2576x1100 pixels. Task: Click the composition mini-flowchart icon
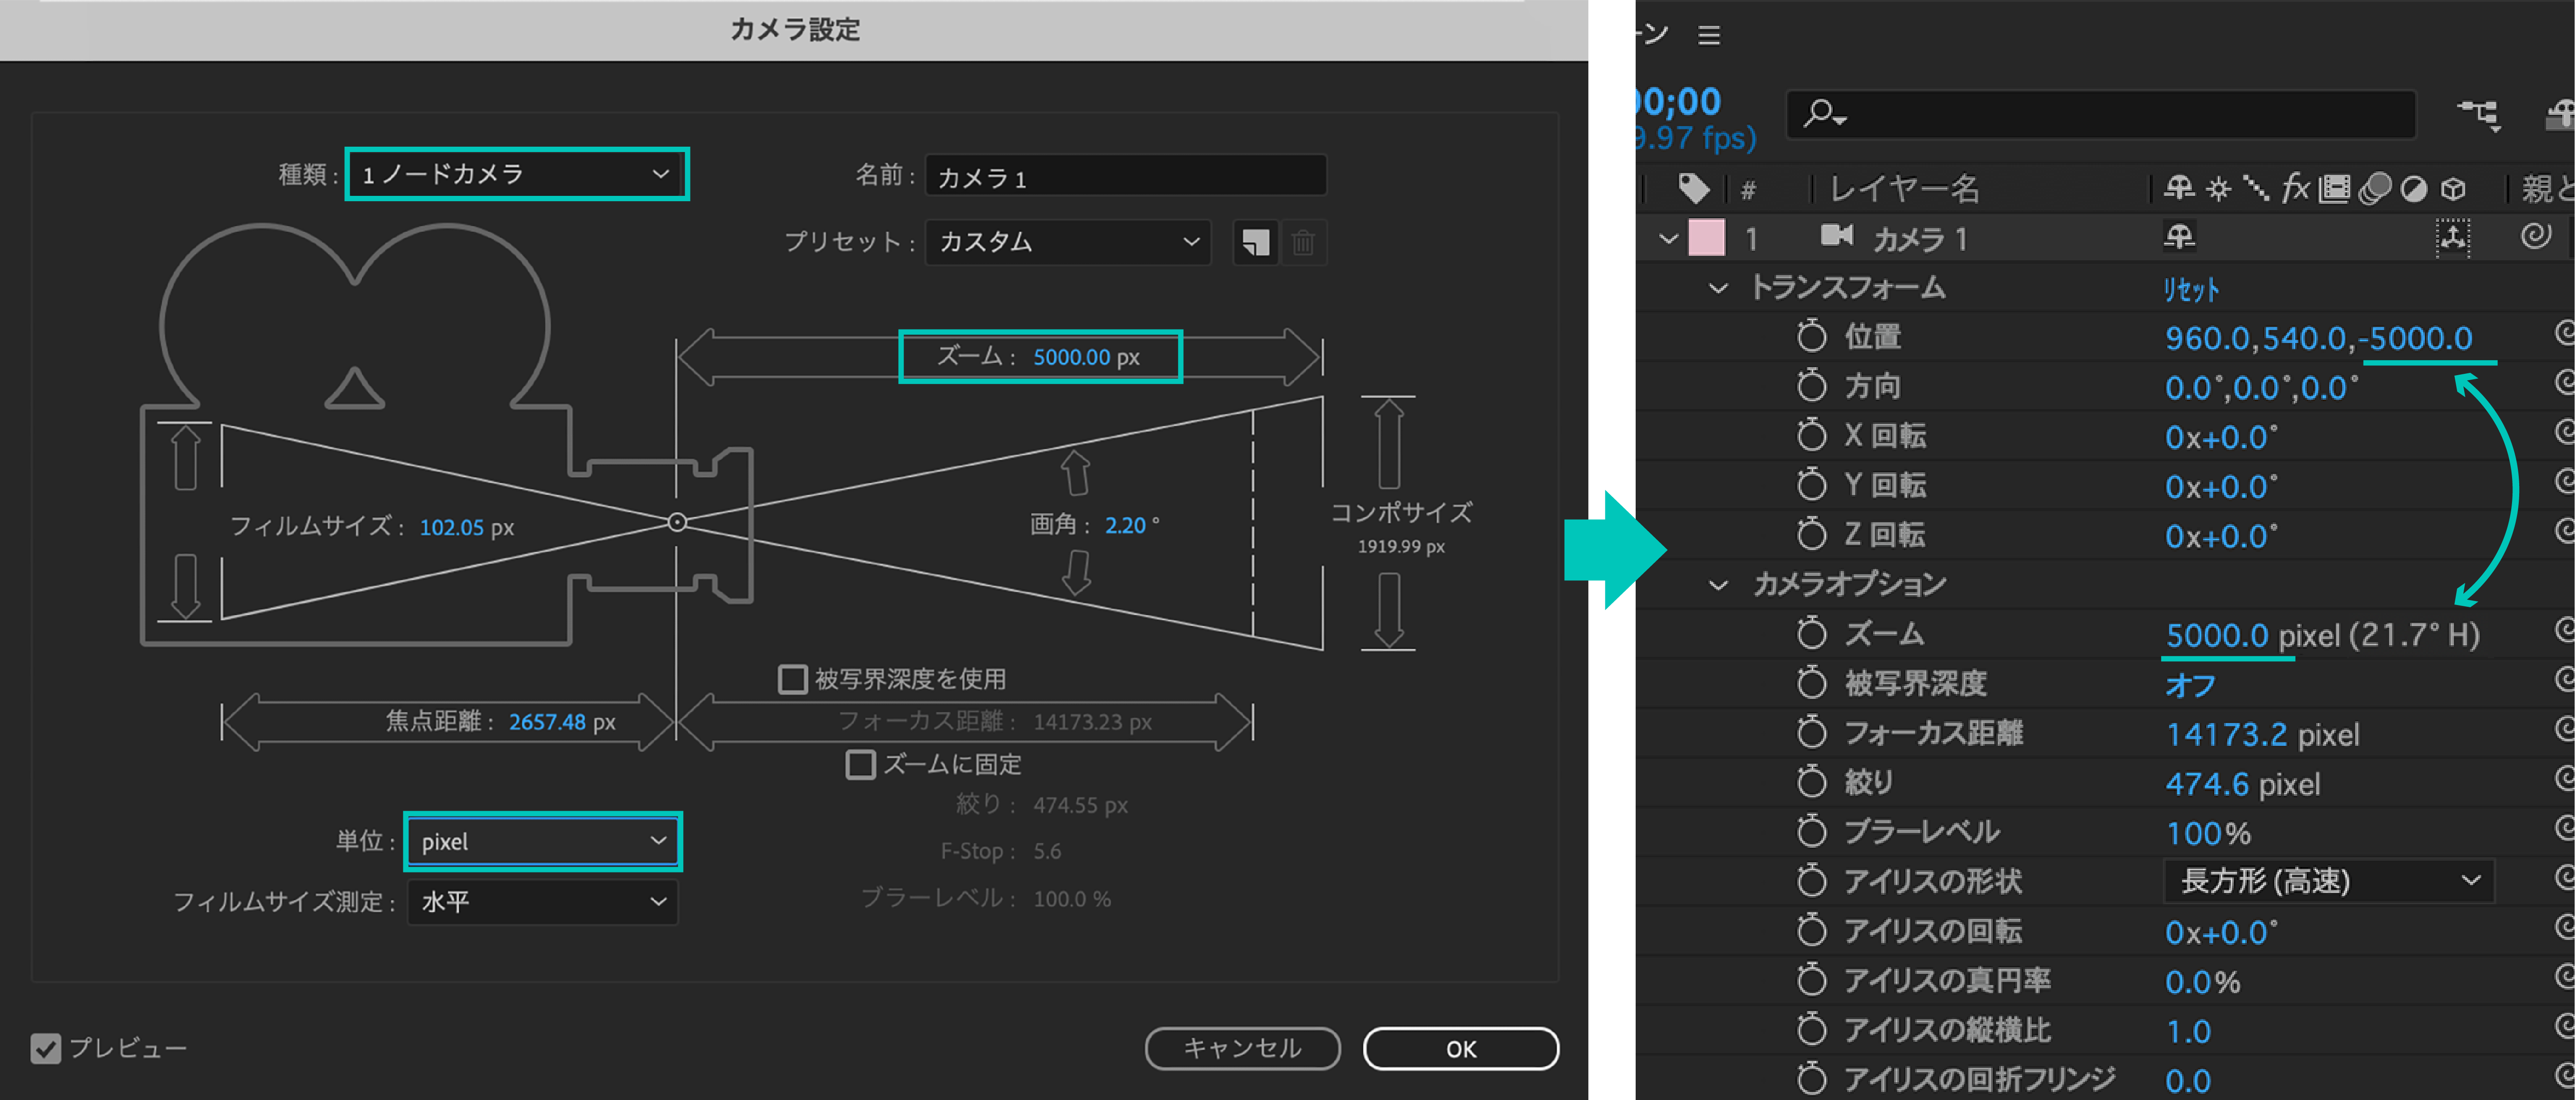(x=2480, y=114)
